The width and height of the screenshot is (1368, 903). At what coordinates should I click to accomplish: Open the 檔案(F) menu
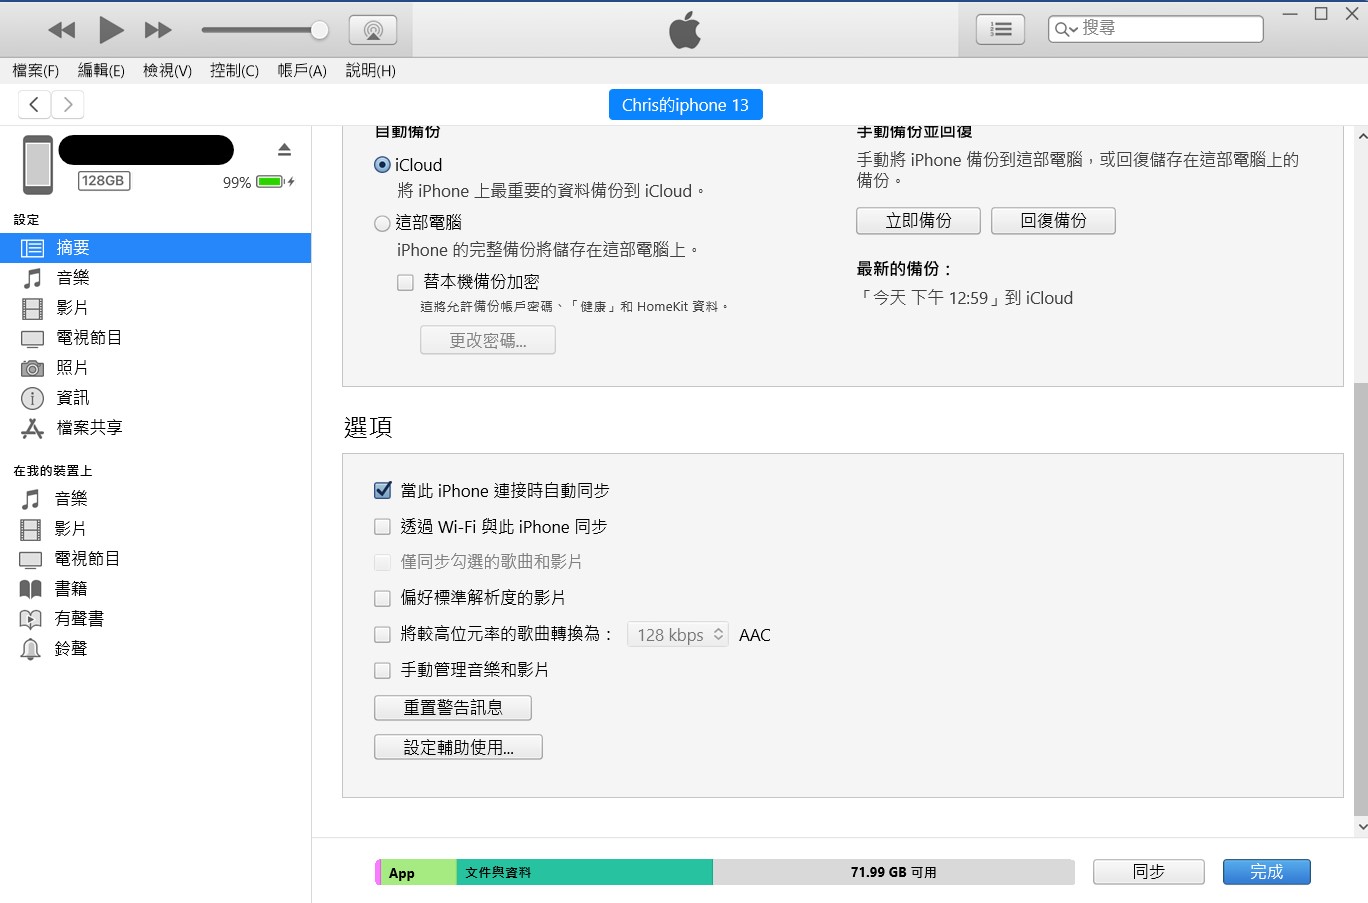pos(36,71)
